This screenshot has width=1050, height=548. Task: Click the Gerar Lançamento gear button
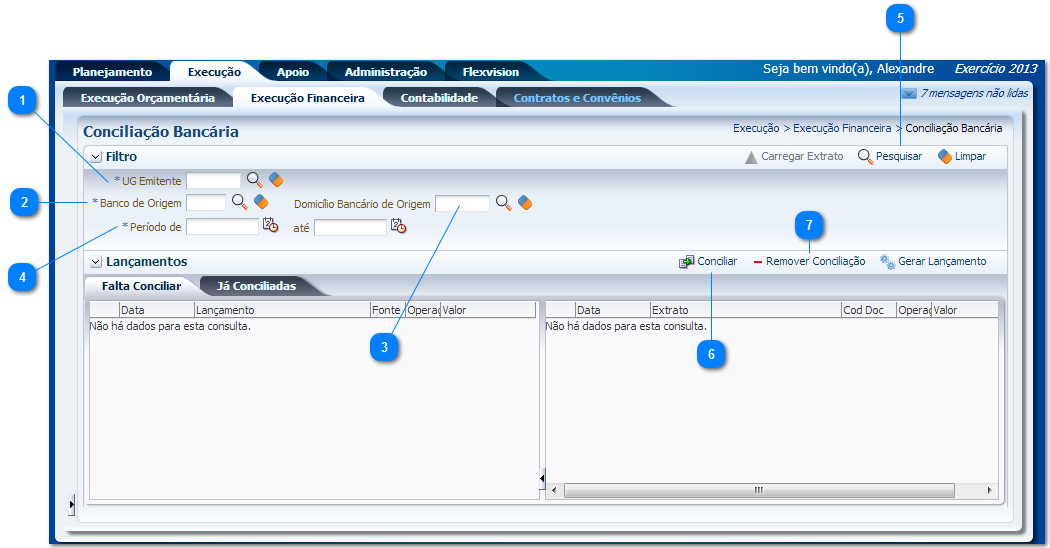click(933, 261)
